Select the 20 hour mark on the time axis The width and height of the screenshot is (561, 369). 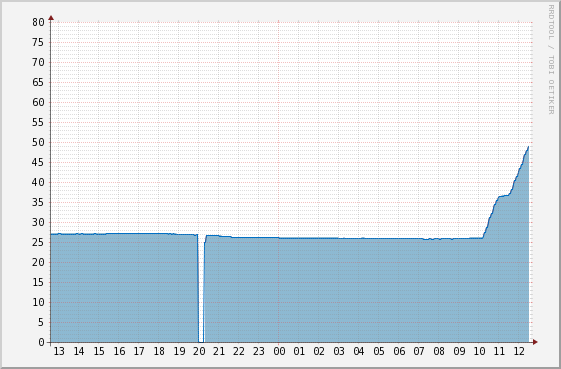click(199, 351)
